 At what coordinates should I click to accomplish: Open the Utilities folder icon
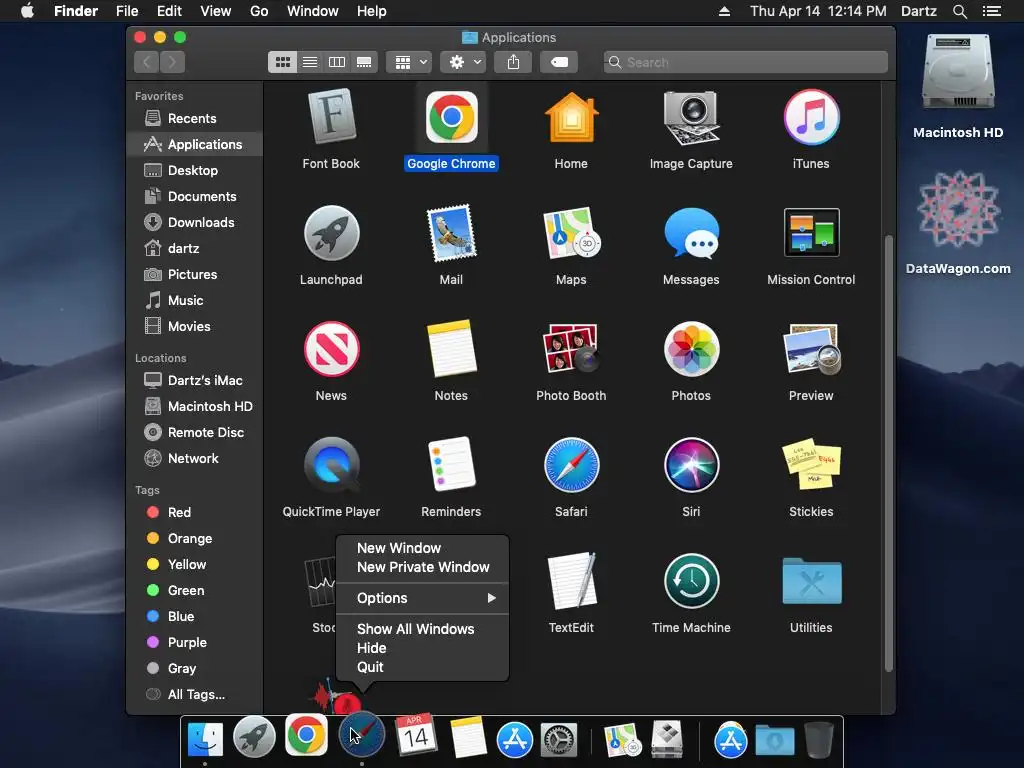[x=811, y=581]
